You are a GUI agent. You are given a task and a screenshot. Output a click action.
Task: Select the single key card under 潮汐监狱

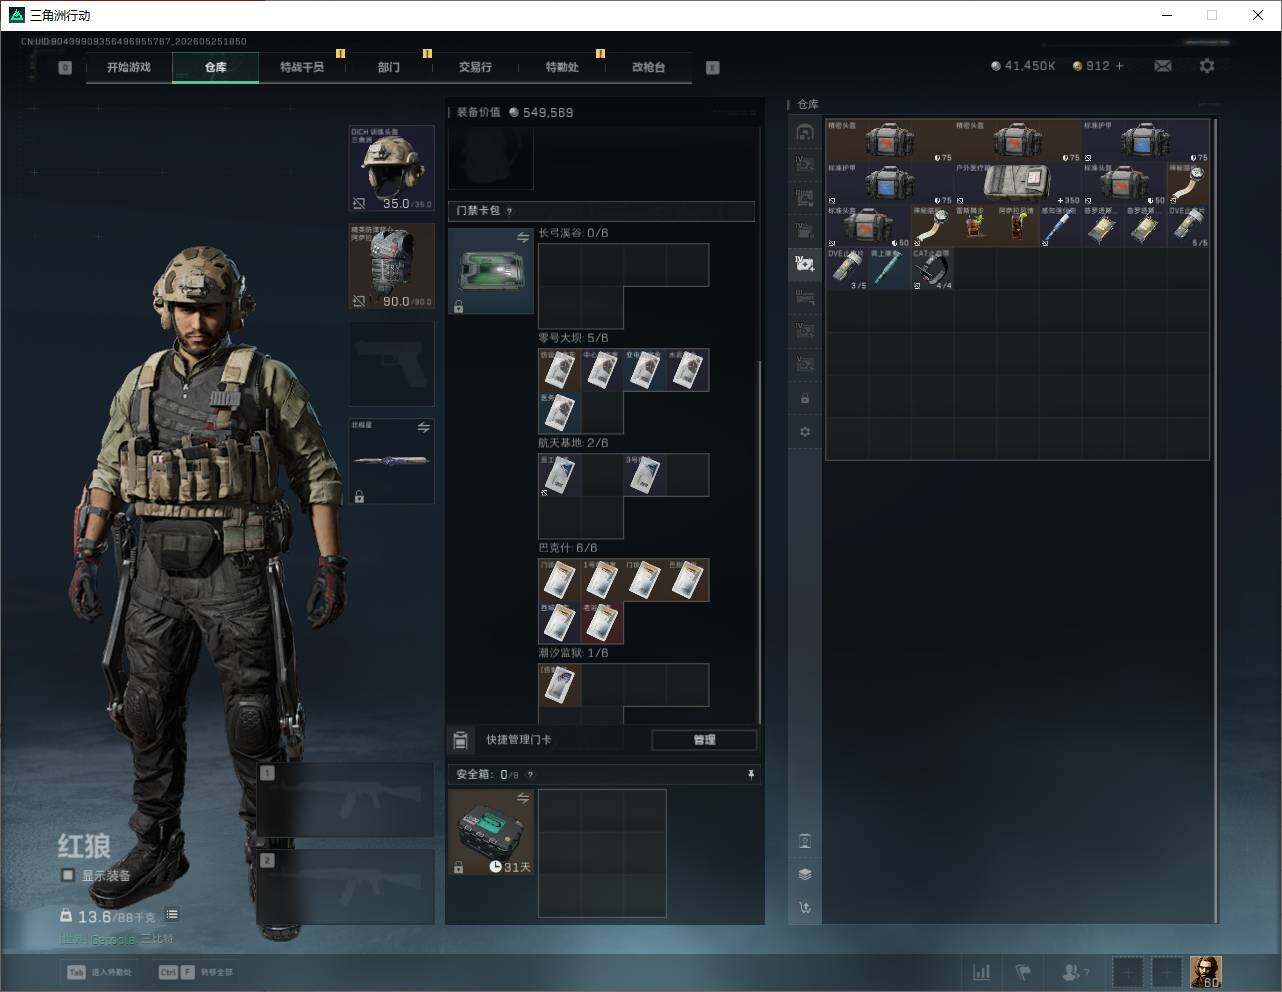coord(560,686)
